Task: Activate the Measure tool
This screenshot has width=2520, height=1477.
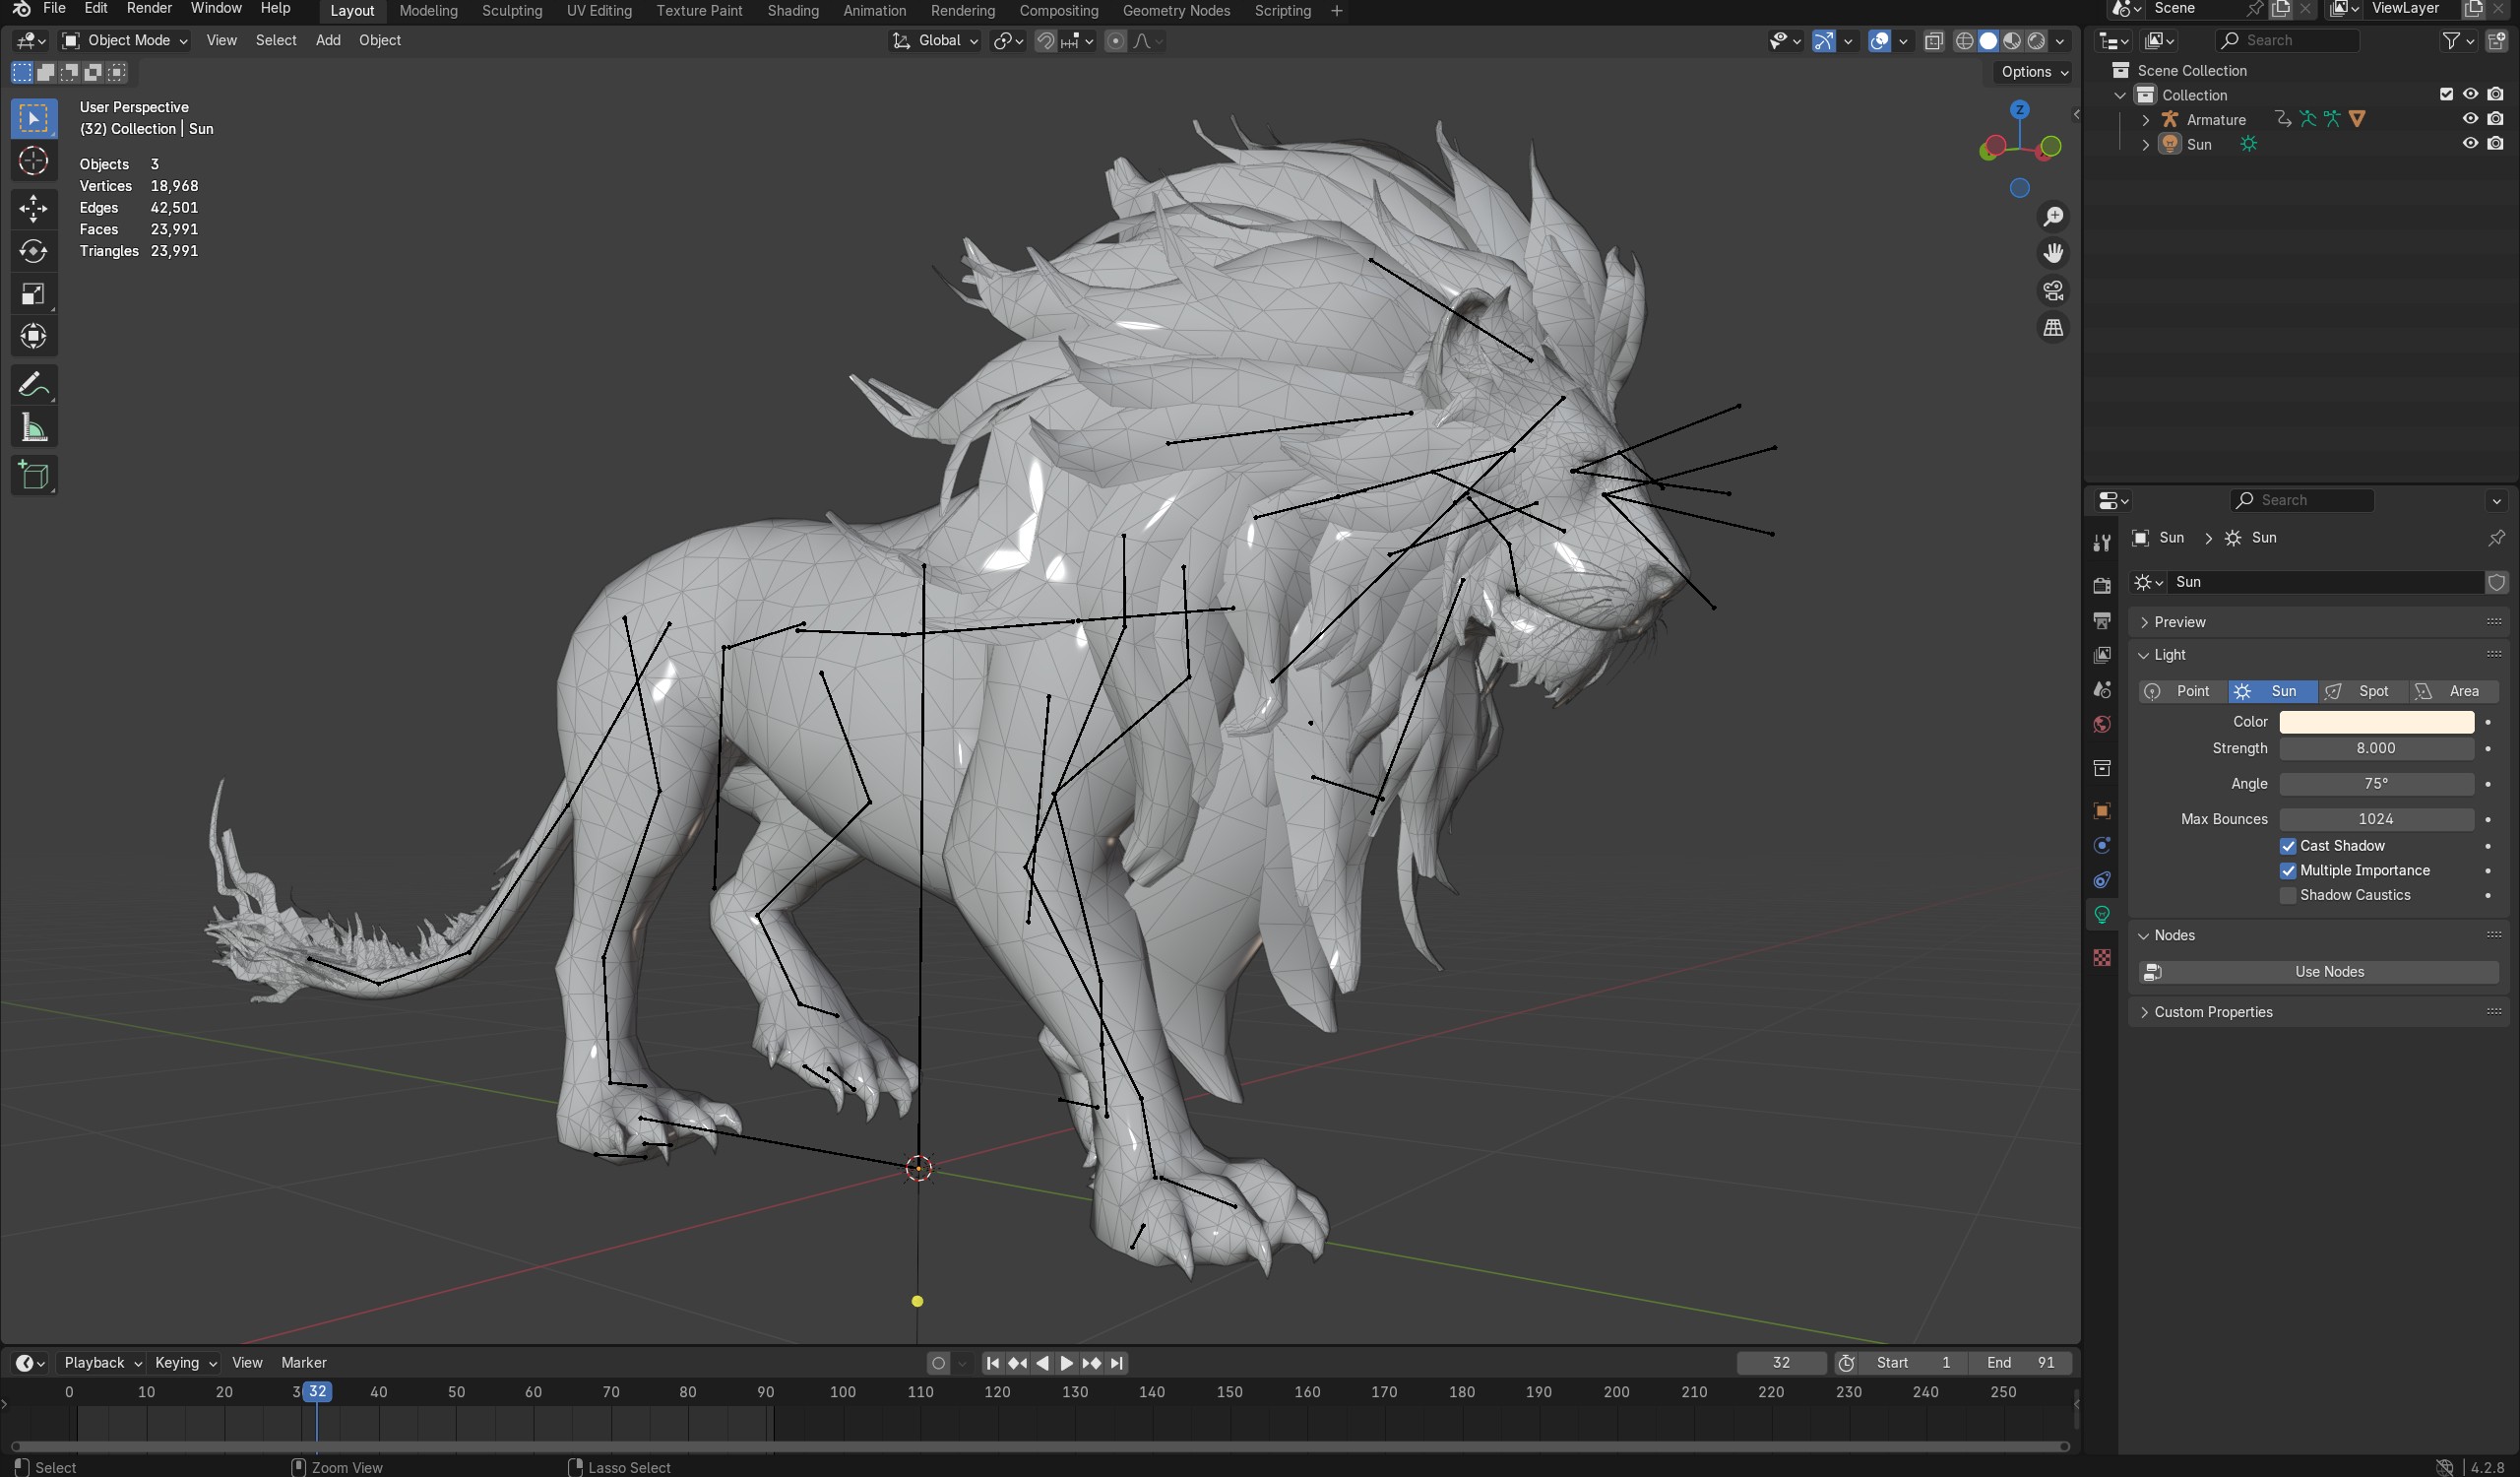Action: (x=33, y=429)
